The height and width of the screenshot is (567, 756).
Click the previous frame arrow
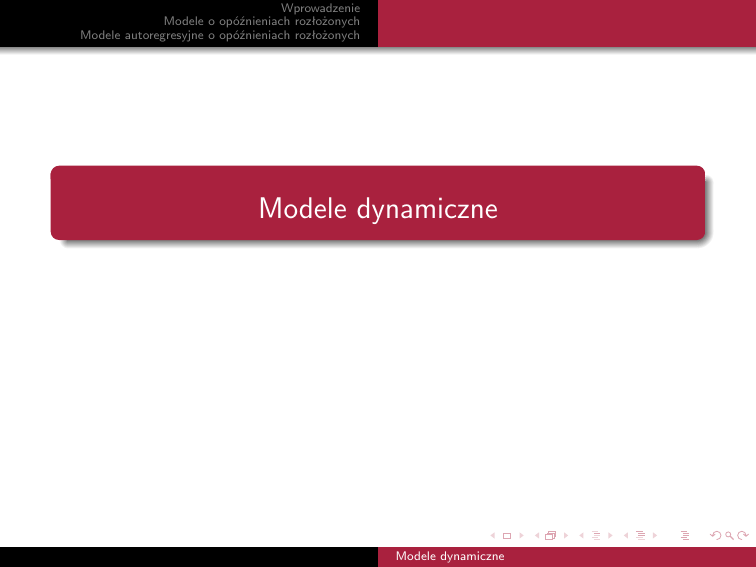[537, 537]
